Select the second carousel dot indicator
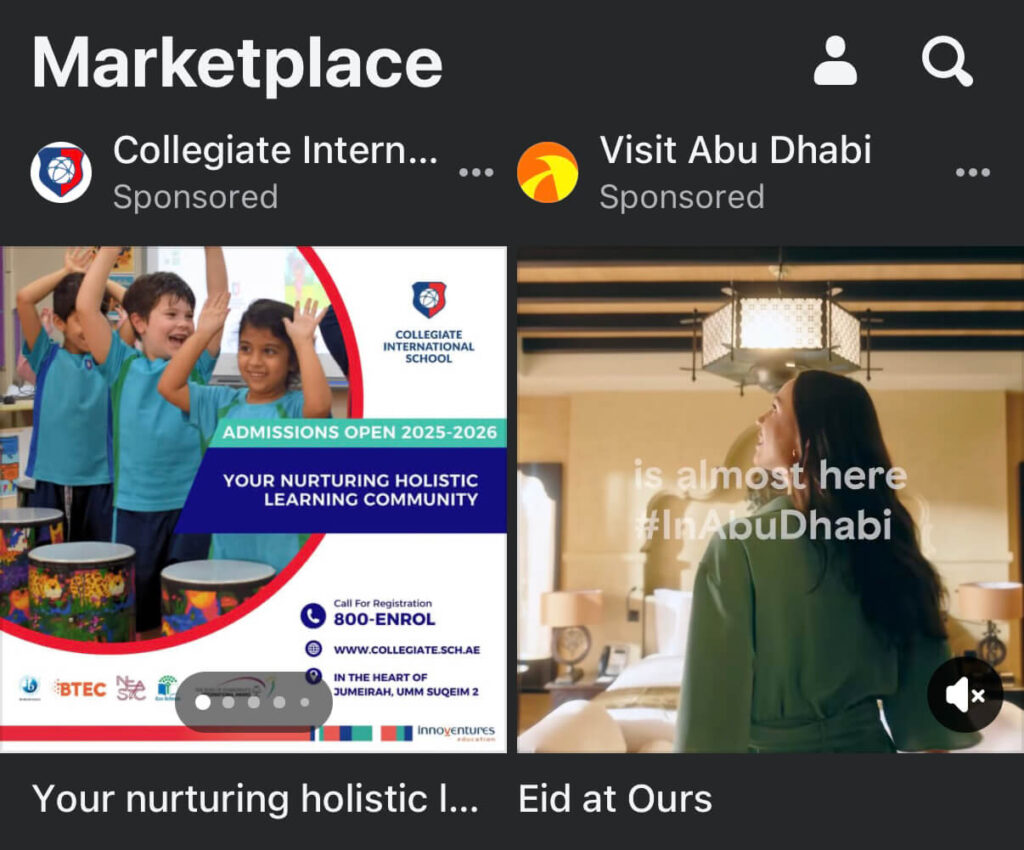Viewport: 1024px width, 850px height. click(x=229, y=702)
